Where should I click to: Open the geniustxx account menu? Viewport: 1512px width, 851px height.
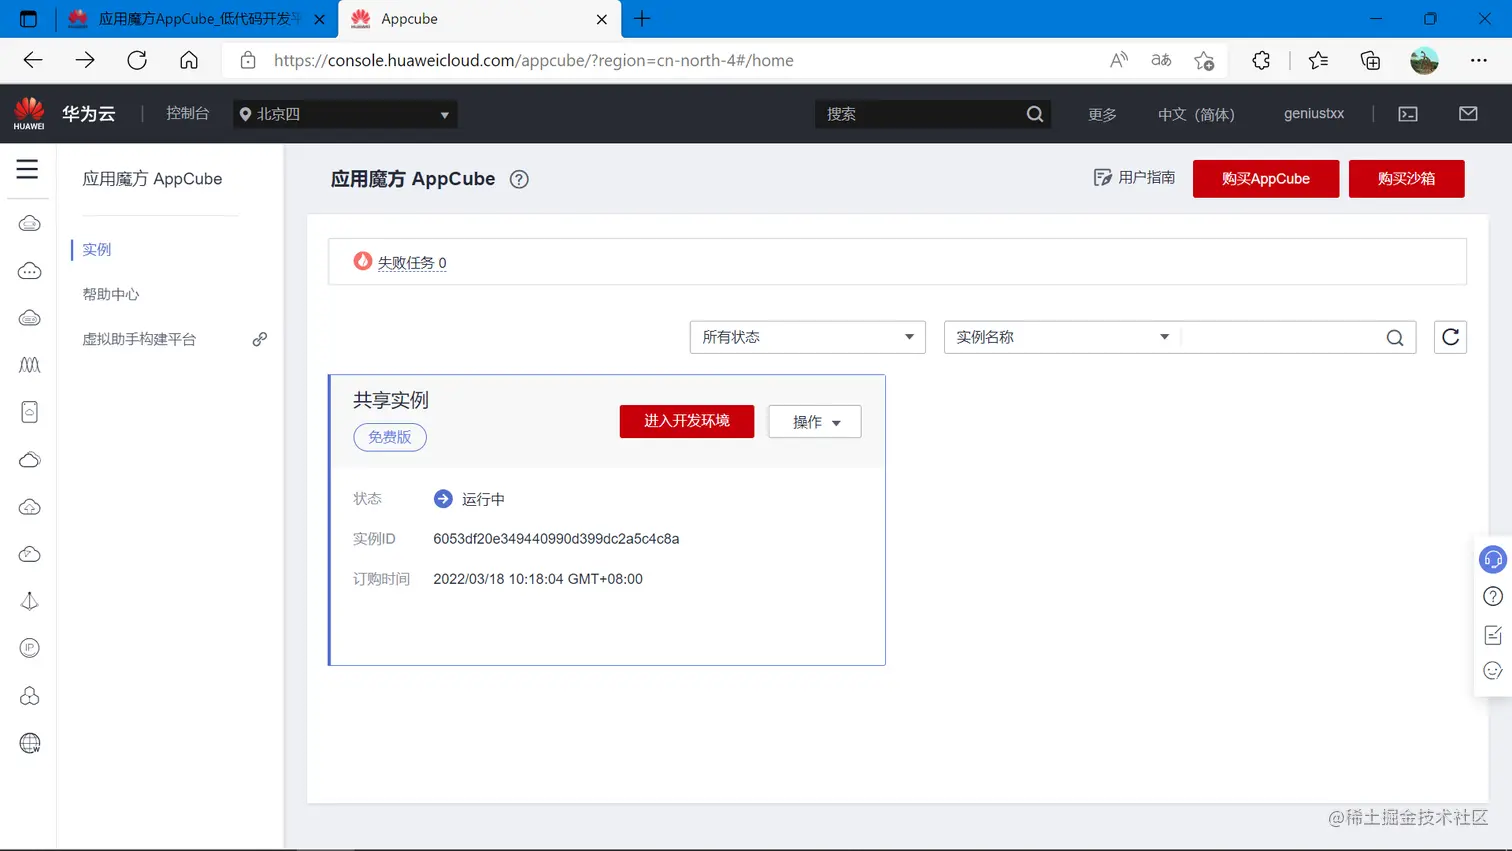tap(1314, 114)
